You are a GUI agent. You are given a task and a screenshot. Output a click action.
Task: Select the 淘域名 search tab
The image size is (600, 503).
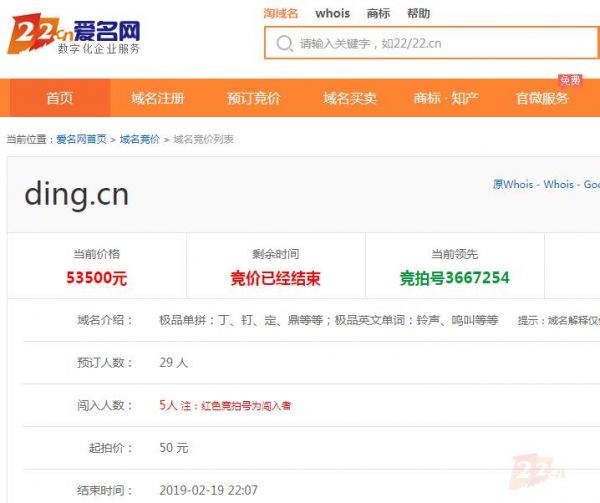click(x=281, y=14)
